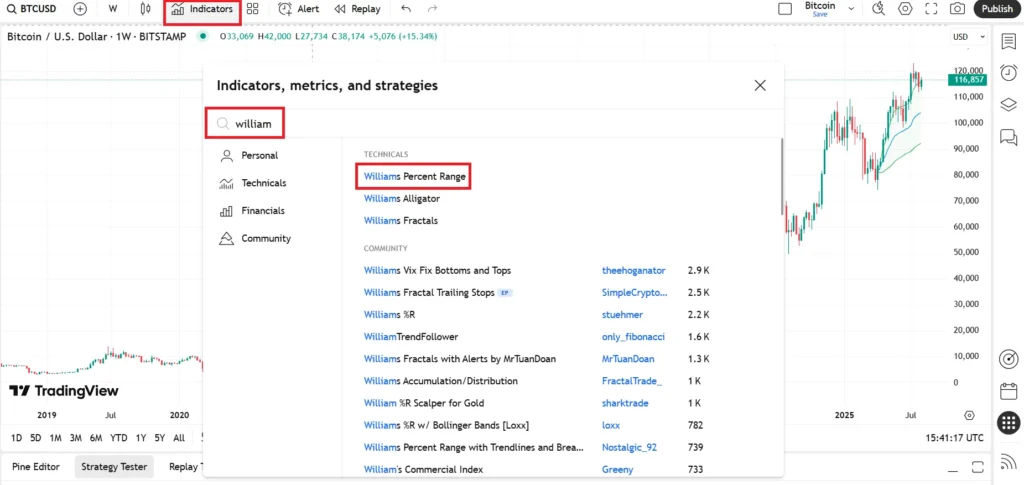Viewport: 1024px width, 485px height.
Task: Click the 15:41:17 UTC timezone clock
Action: [954, 438]
